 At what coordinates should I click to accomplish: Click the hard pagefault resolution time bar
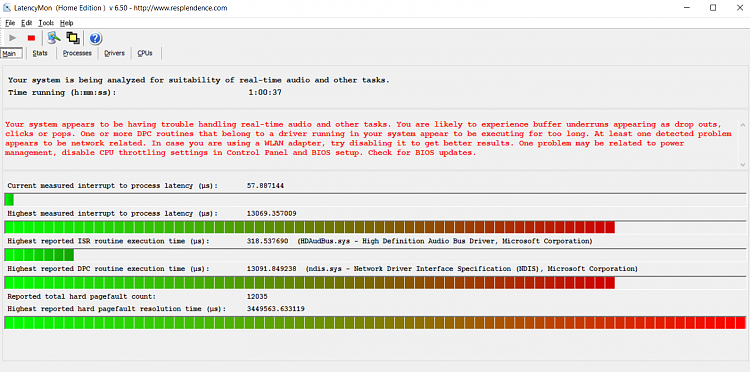375,323
